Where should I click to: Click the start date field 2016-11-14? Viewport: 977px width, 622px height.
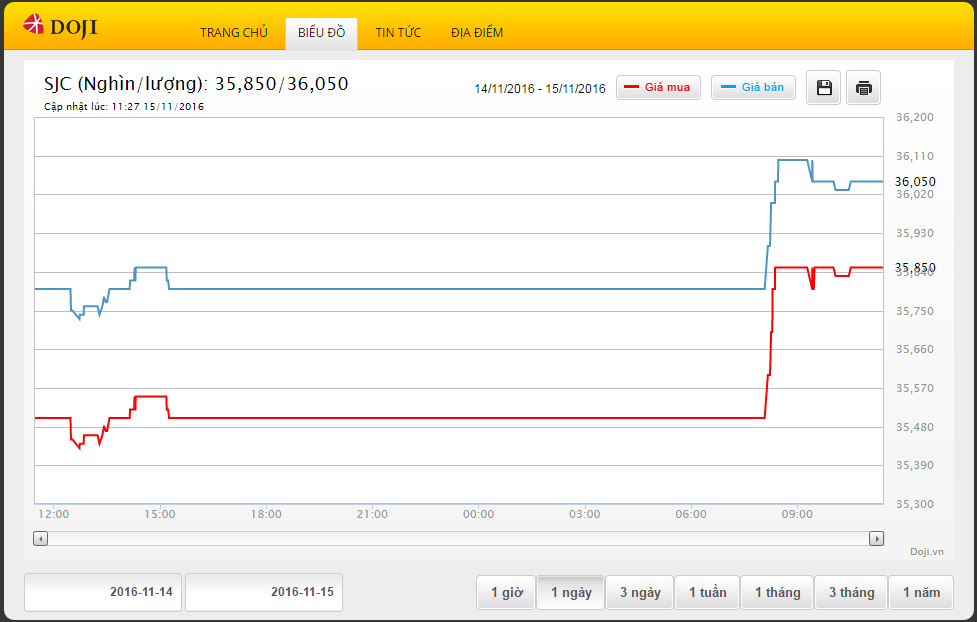coord(103,592)
